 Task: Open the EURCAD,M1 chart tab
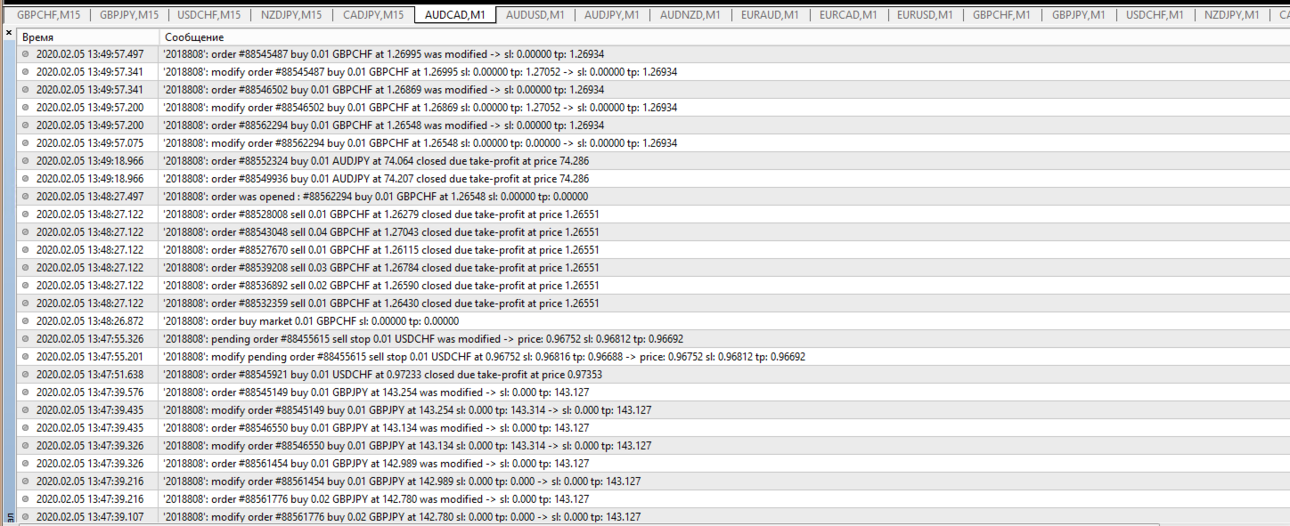point(848,15)
